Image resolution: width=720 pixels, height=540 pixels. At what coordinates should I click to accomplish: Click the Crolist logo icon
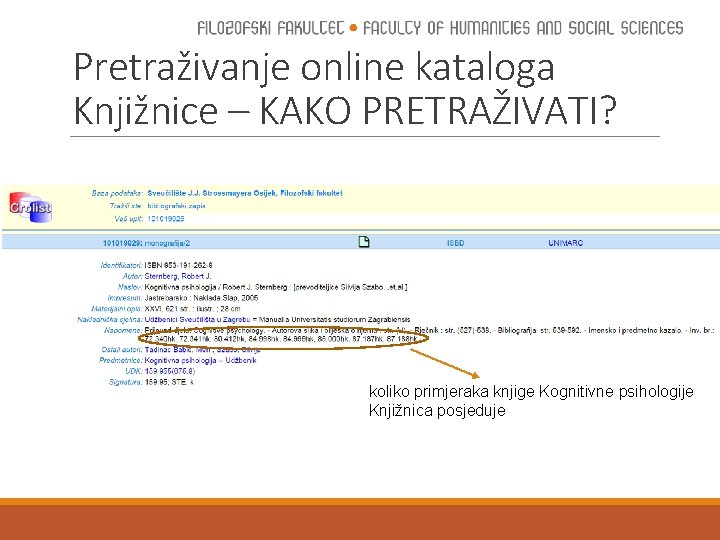click(30, 208)
